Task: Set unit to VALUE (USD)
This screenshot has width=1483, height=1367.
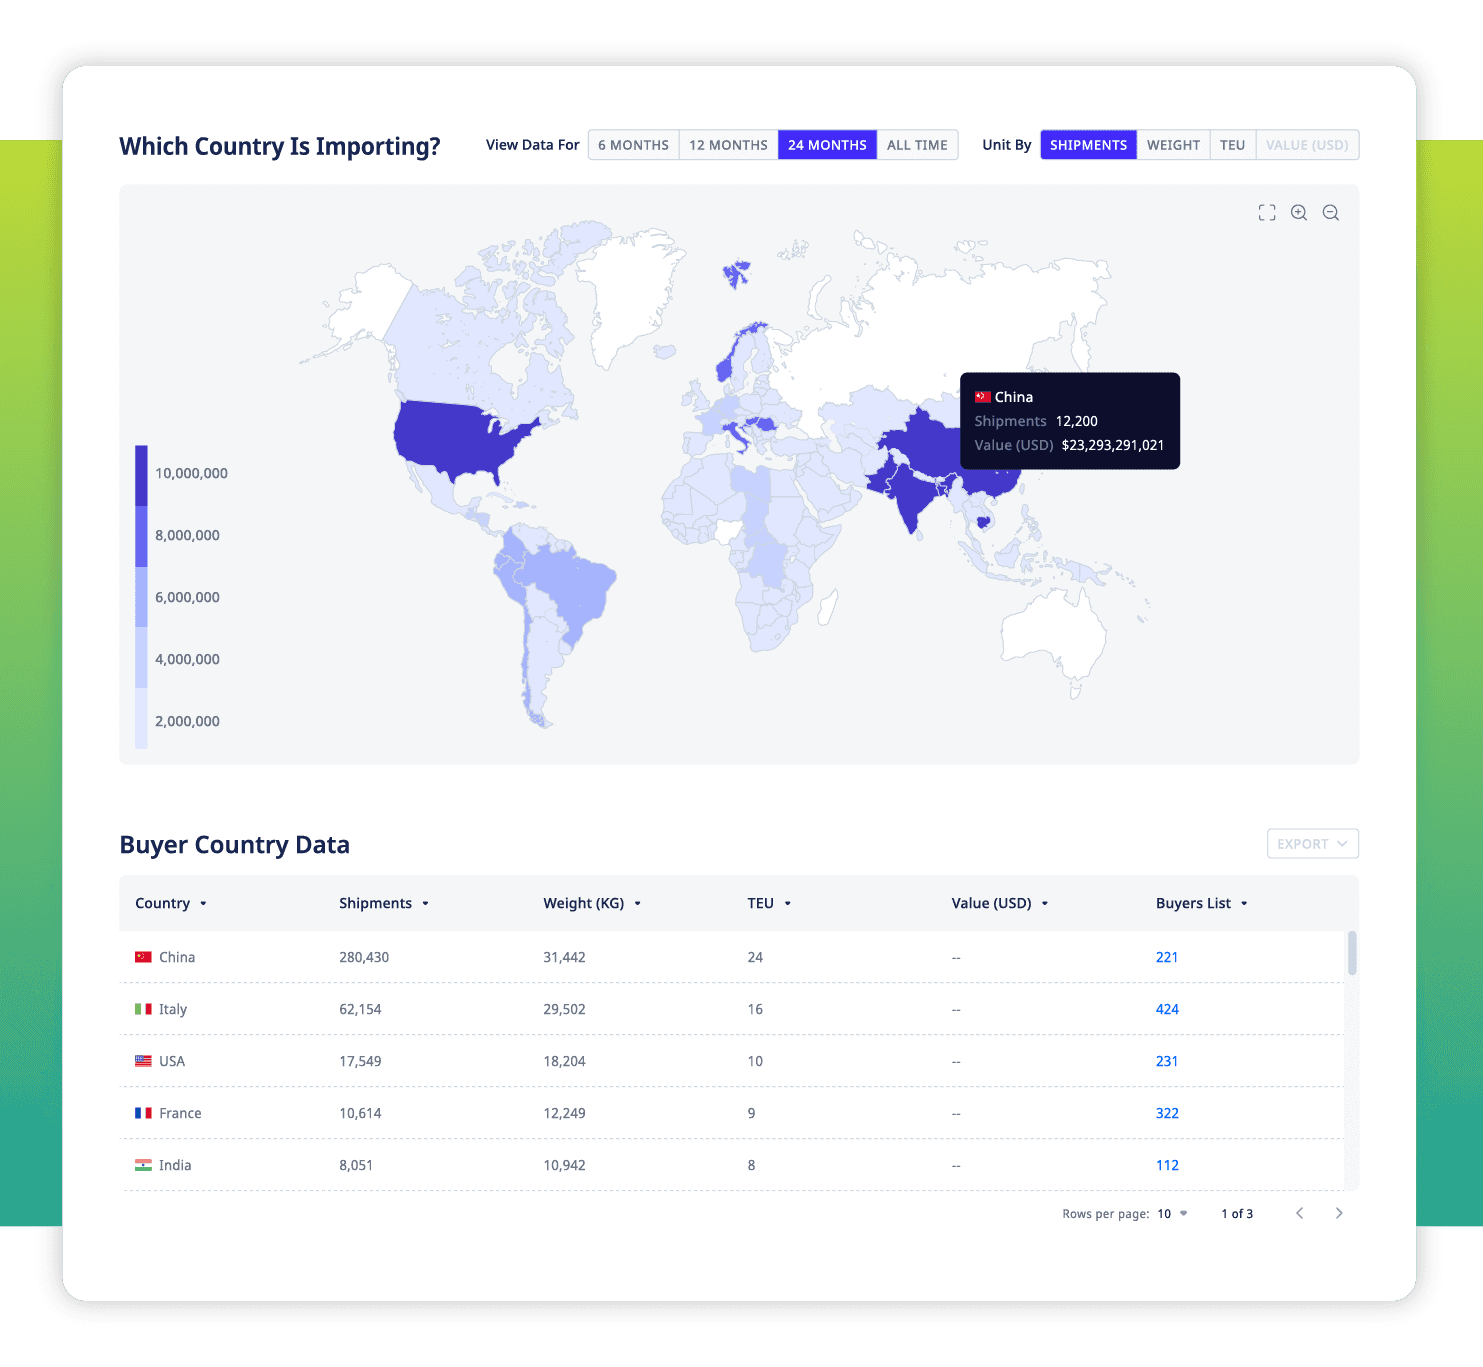Action: coord(1307,145)
